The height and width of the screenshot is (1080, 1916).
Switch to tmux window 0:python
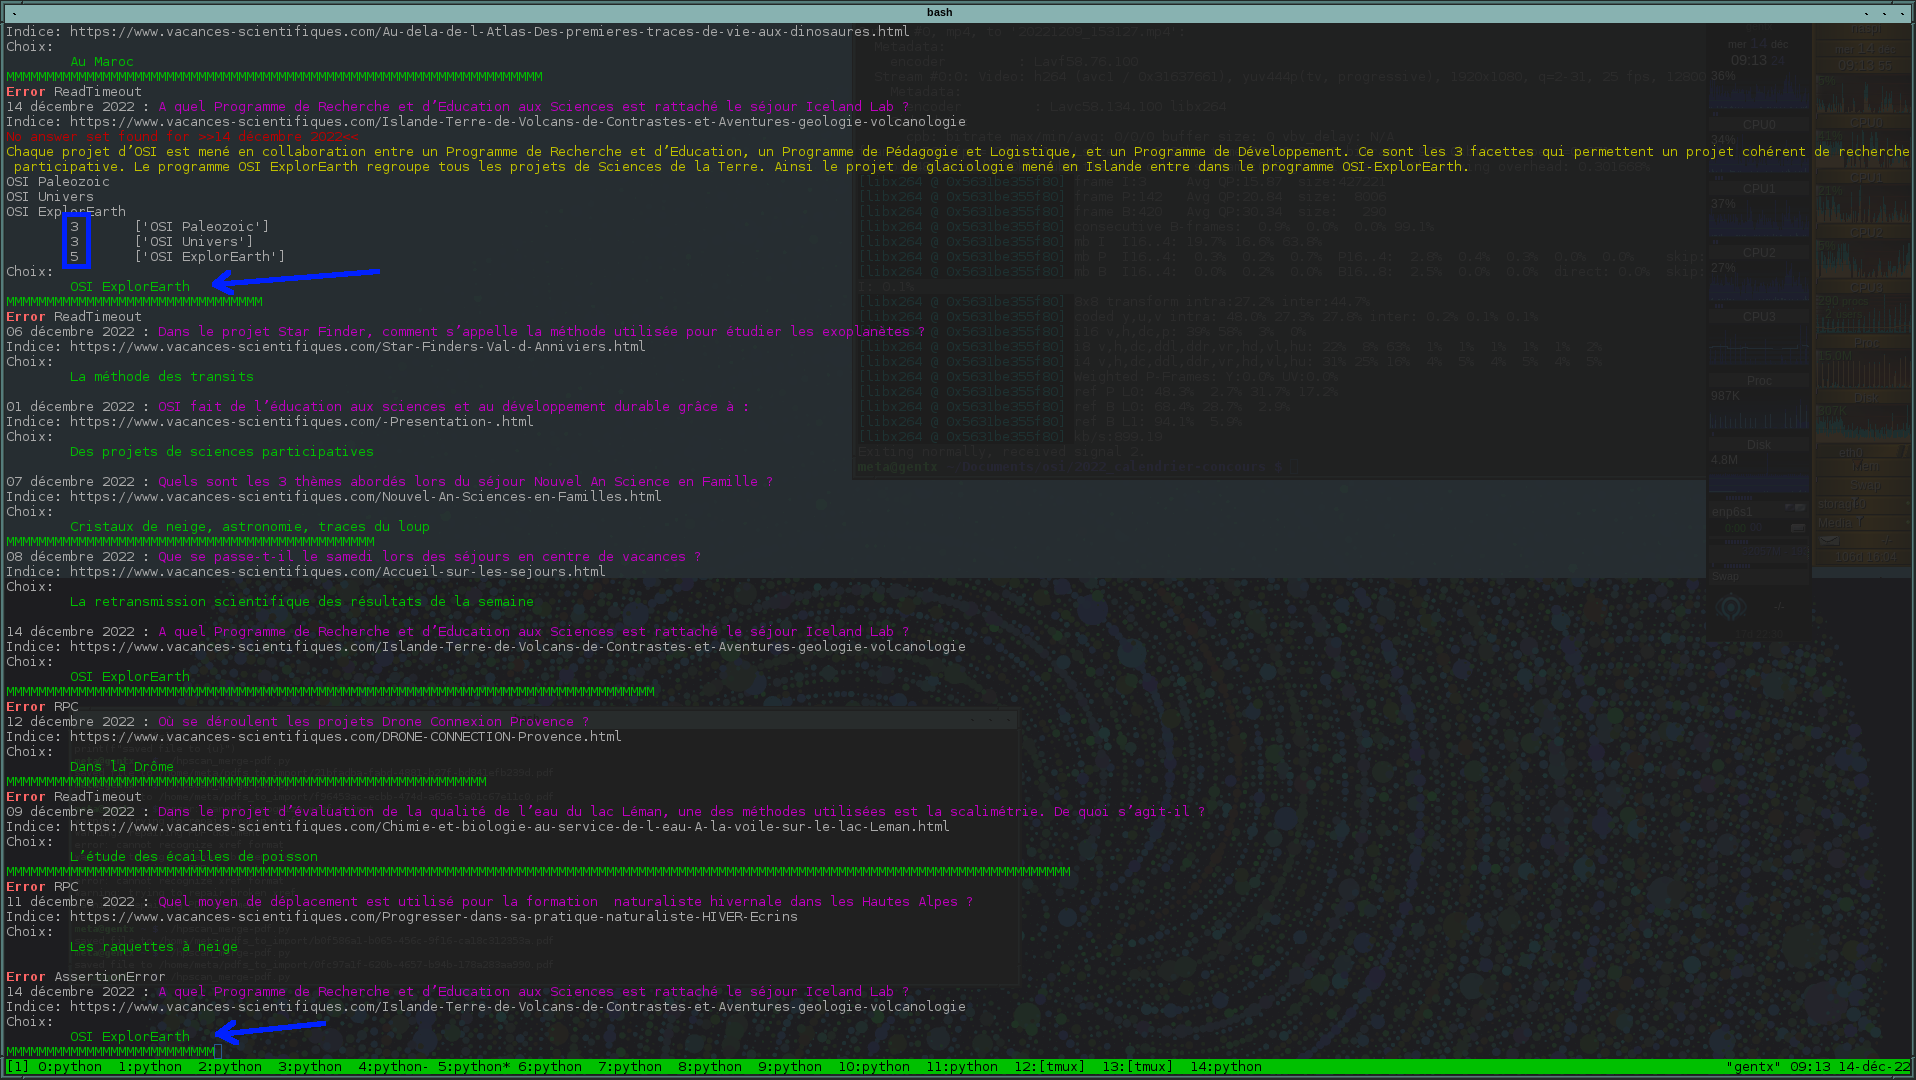[70, 1067]
